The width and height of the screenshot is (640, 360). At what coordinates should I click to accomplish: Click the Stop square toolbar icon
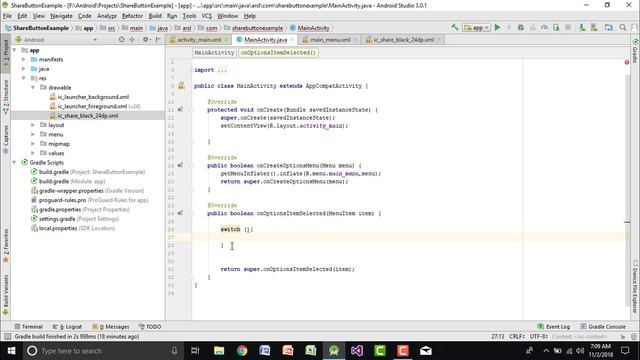click(568, 28)
